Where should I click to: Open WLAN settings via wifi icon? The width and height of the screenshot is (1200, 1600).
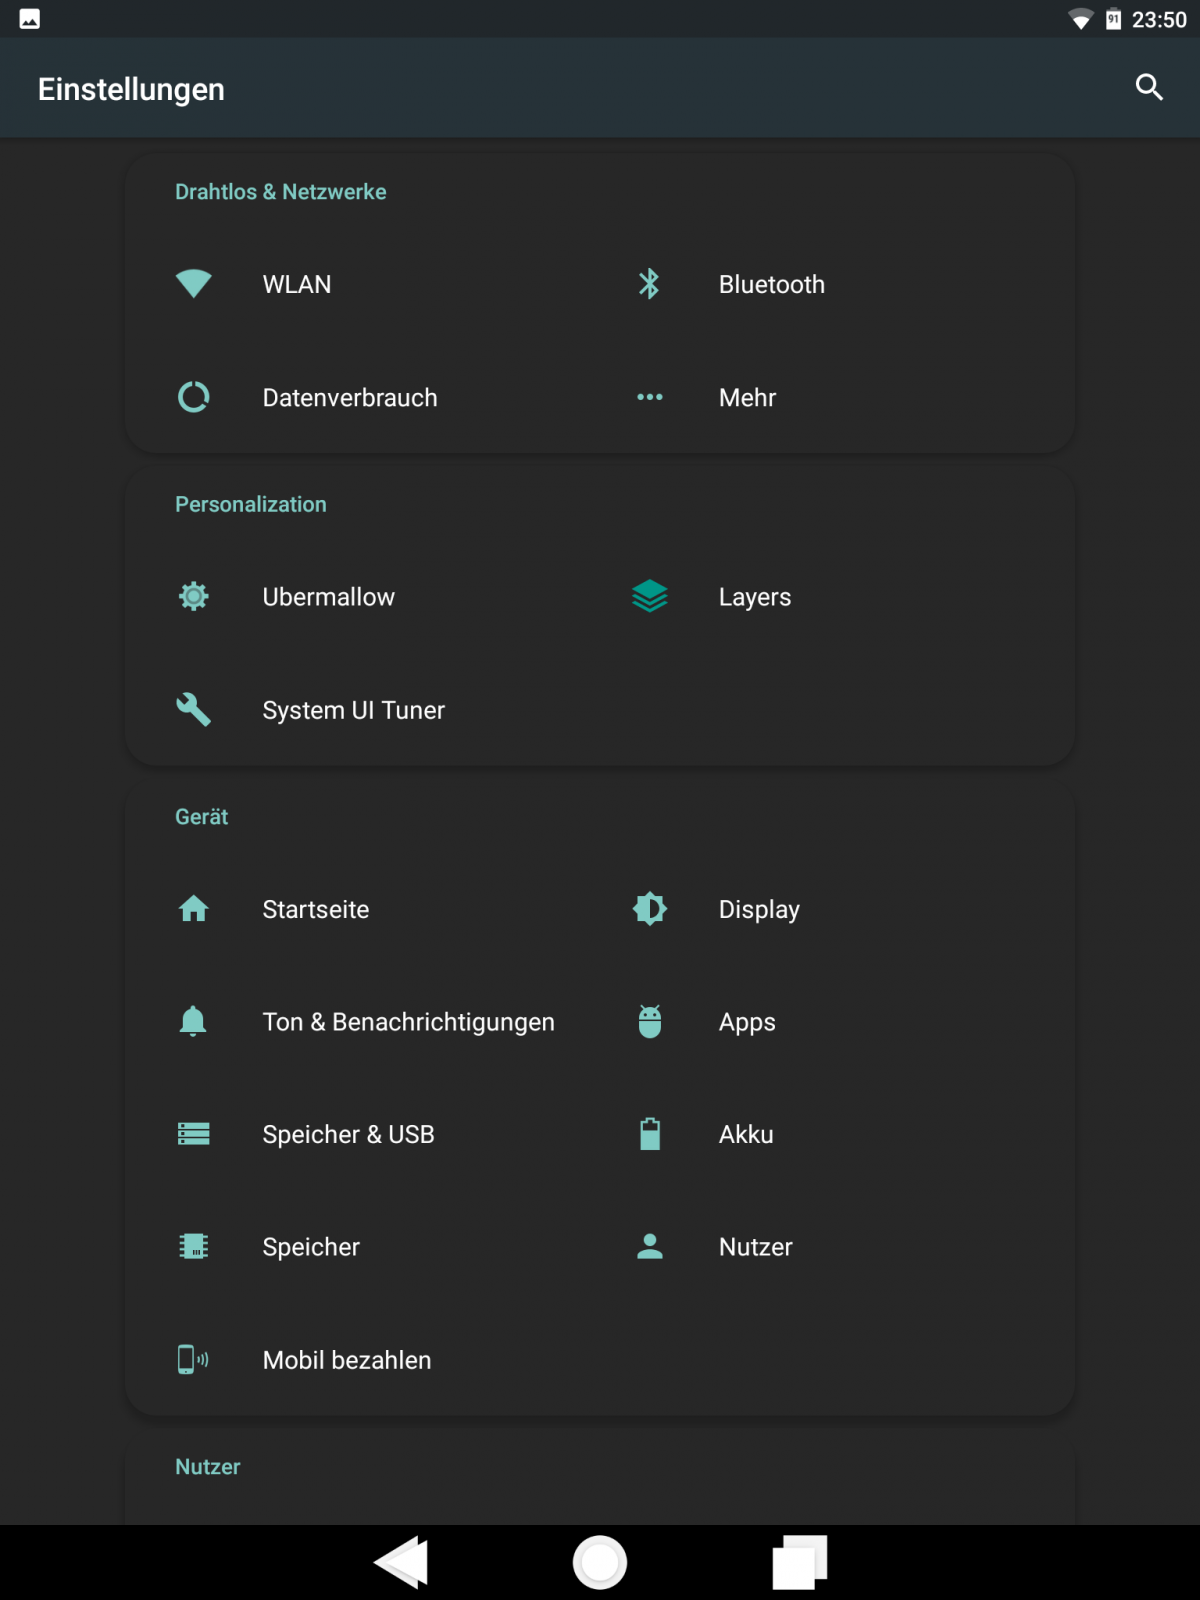(193, 284)
